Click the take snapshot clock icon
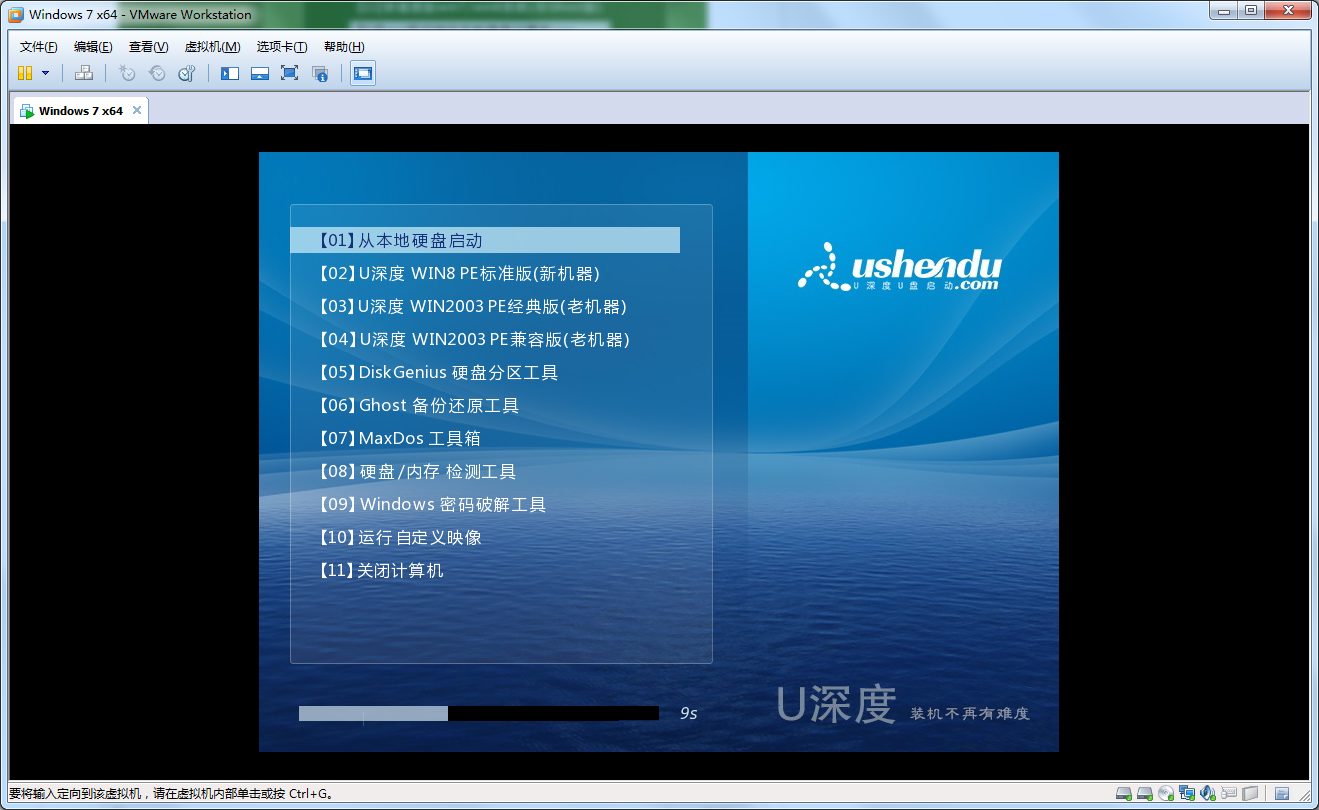Viewport: 1319px width, 810px height. click(127, 73)
